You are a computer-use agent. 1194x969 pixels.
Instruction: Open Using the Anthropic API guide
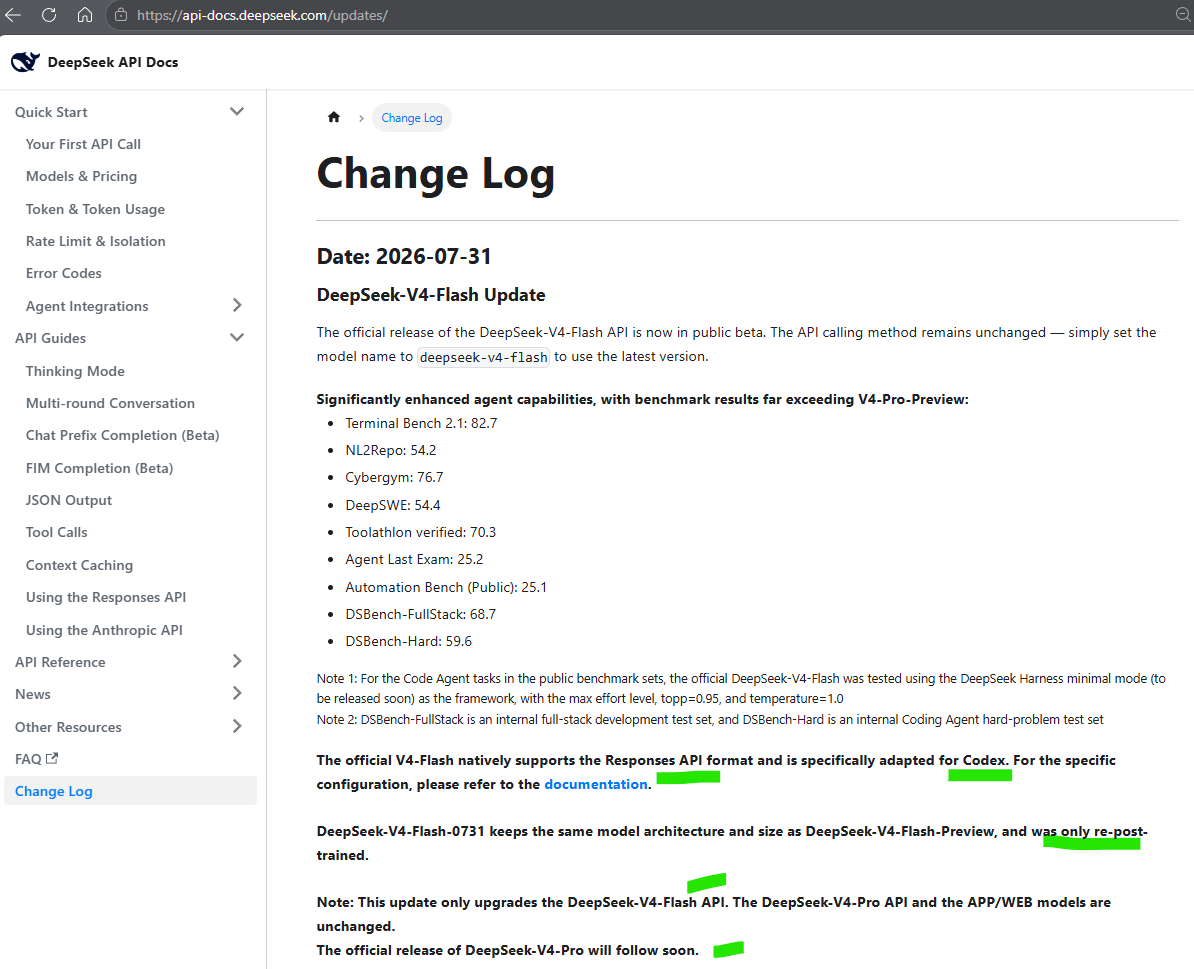(104, 630)
